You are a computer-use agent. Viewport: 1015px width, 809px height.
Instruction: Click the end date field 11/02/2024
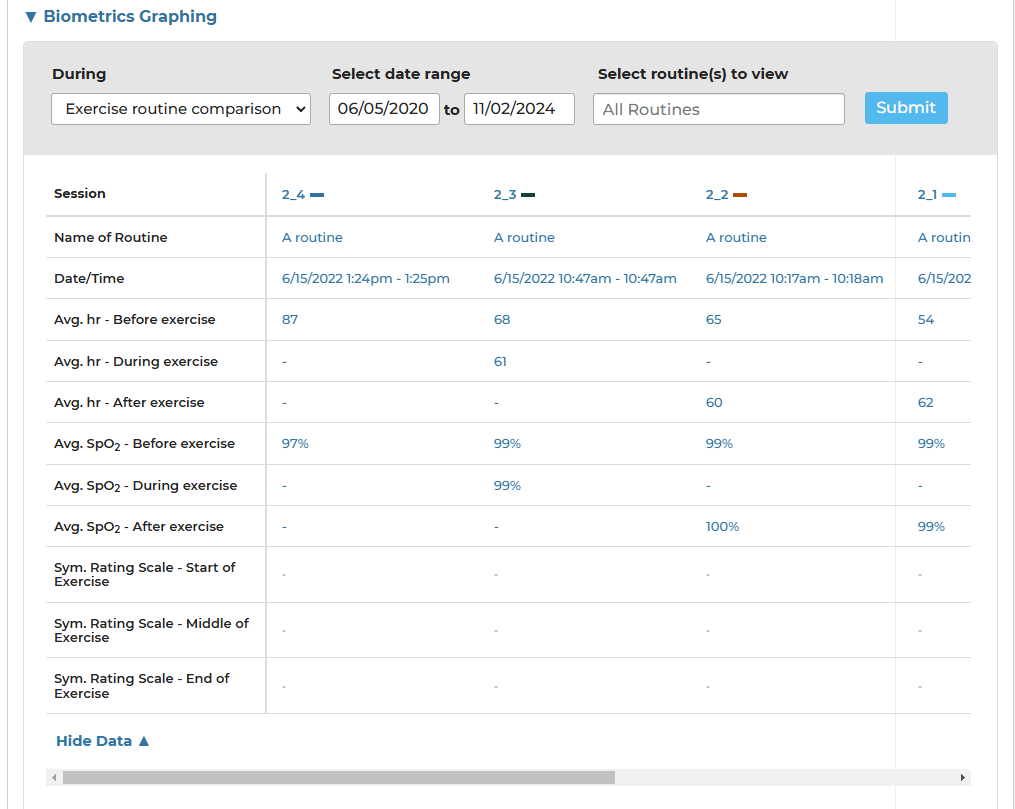click(519, 109)
